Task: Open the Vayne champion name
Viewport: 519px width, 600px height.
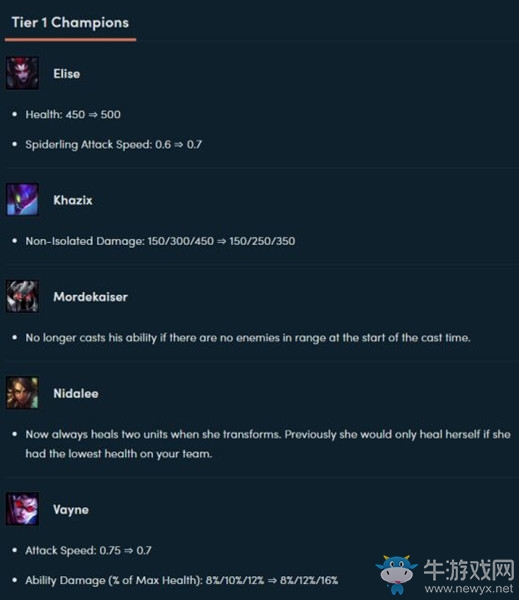Action: click(x=71, y=510)
